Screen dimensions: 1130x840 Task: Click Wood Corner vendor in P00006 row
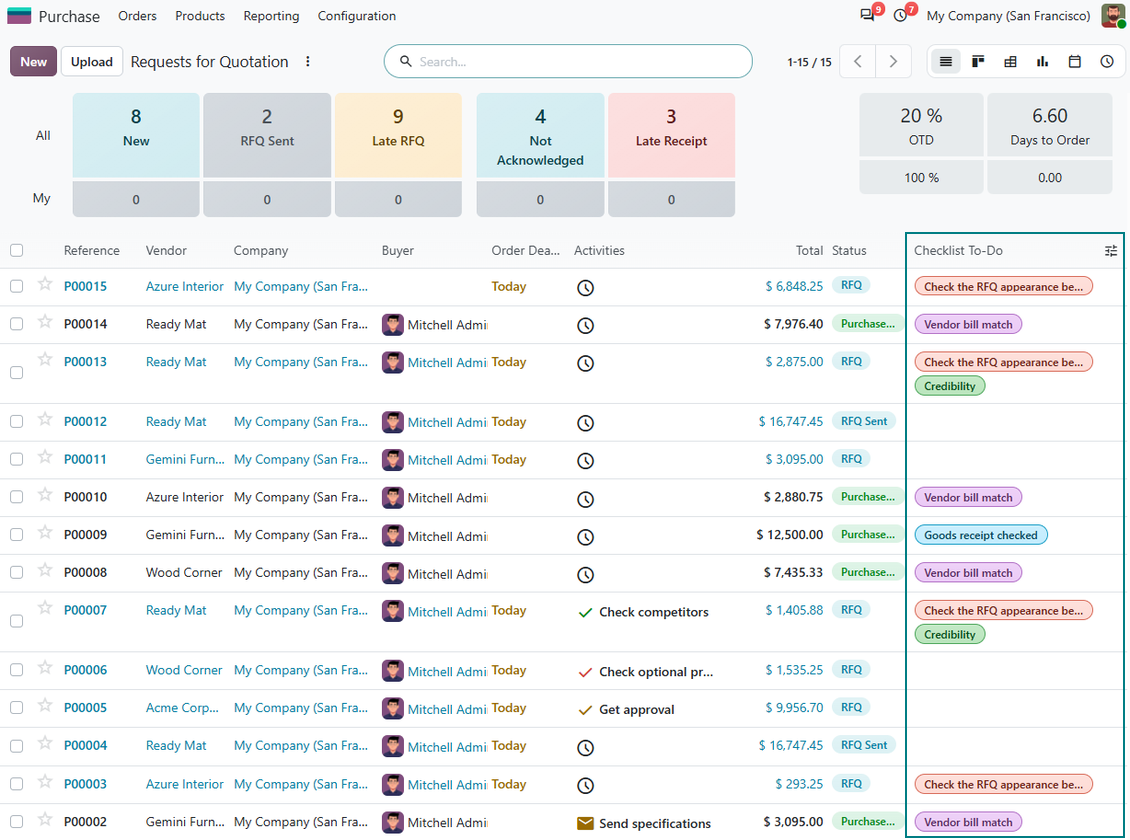(x=184, y=670)
